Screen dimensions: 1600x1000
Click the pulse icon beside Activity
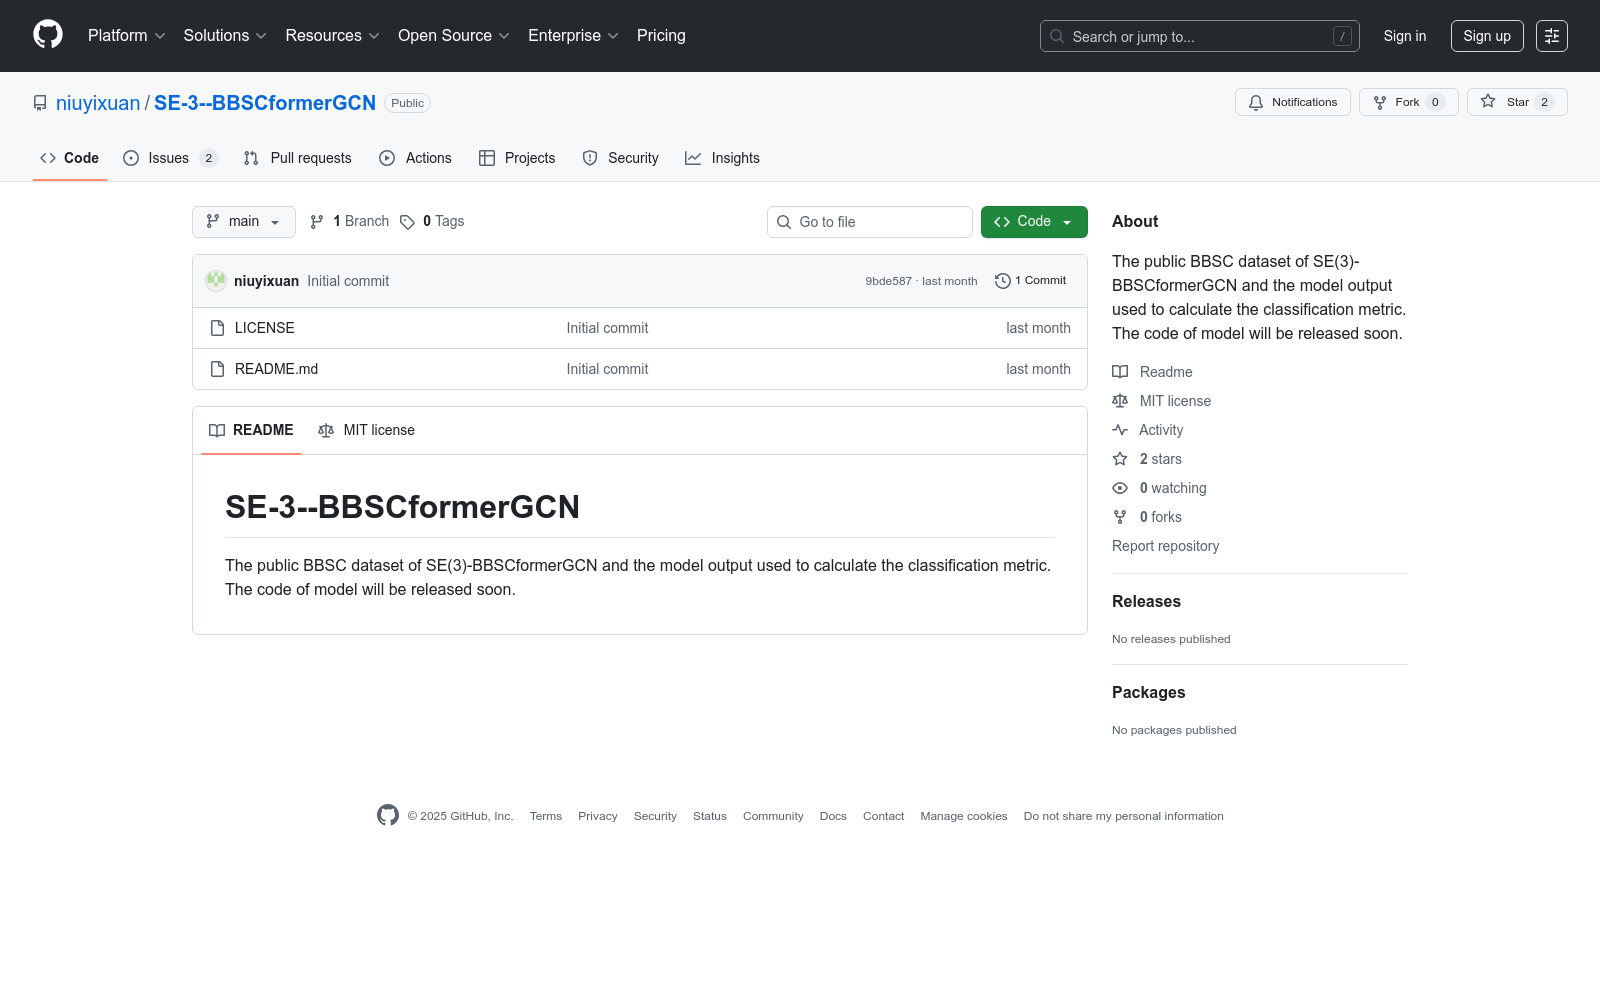pos(1120,430)
